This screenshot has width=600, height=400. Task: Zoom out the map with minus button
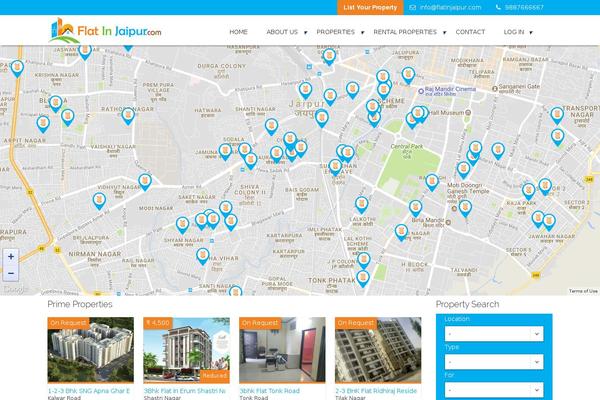11,273
